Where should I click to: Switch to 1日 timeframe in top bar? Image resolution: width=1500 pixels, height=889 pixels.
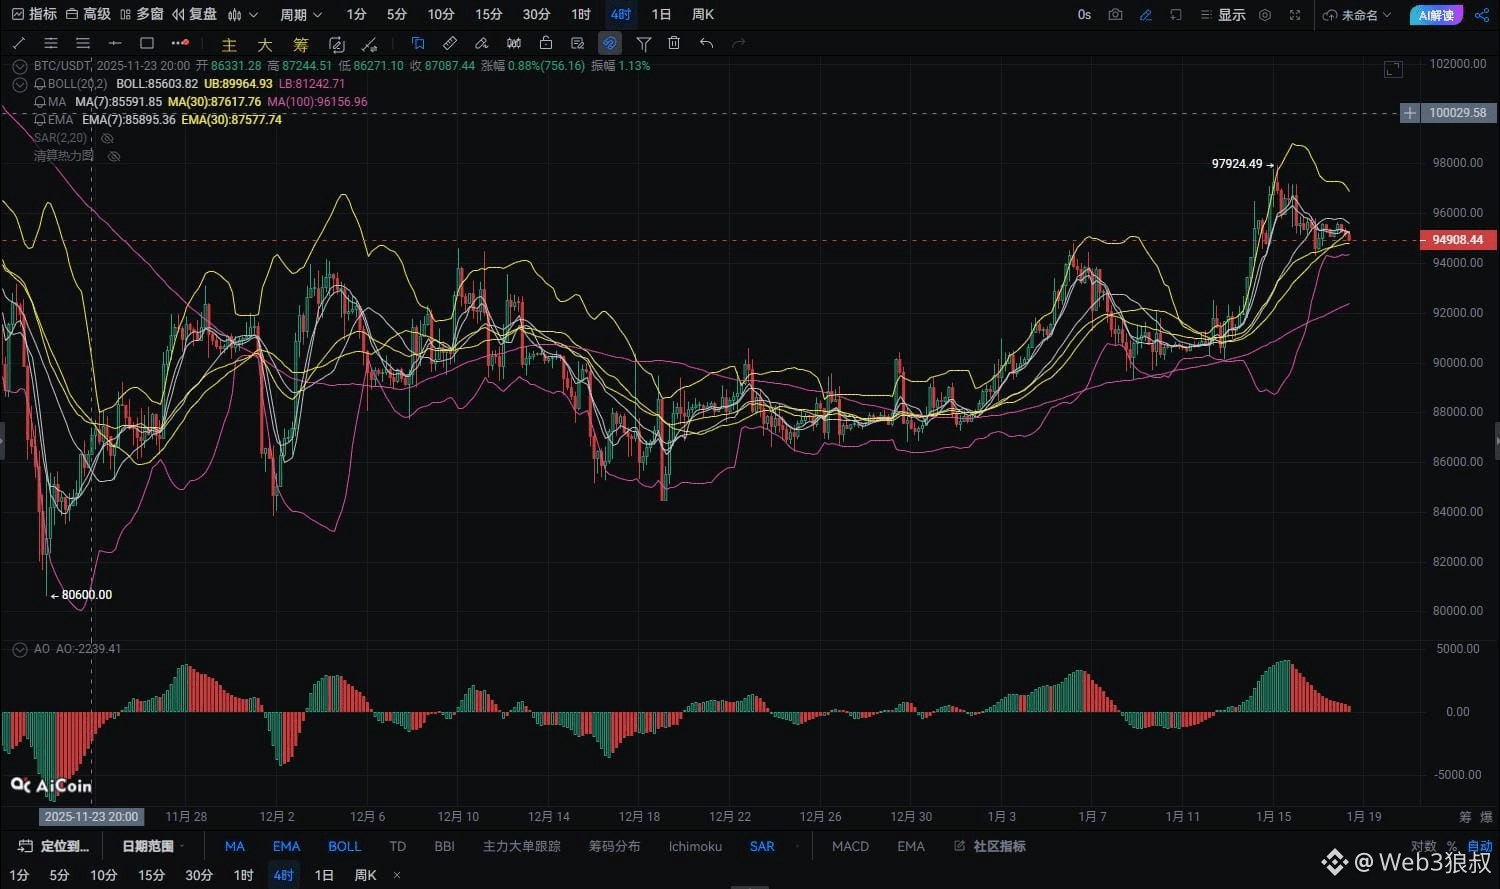[661, 15]
